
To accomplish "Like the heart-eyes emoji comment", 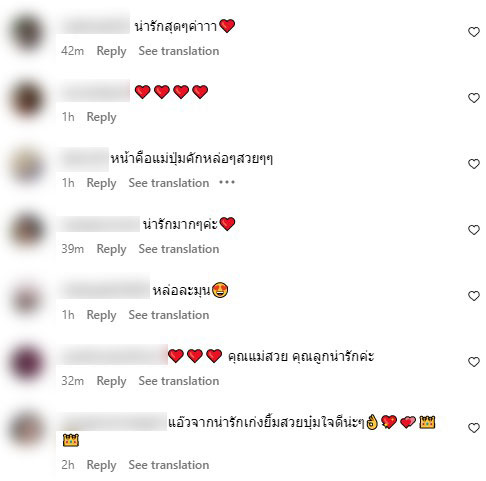I will (474, 296).
